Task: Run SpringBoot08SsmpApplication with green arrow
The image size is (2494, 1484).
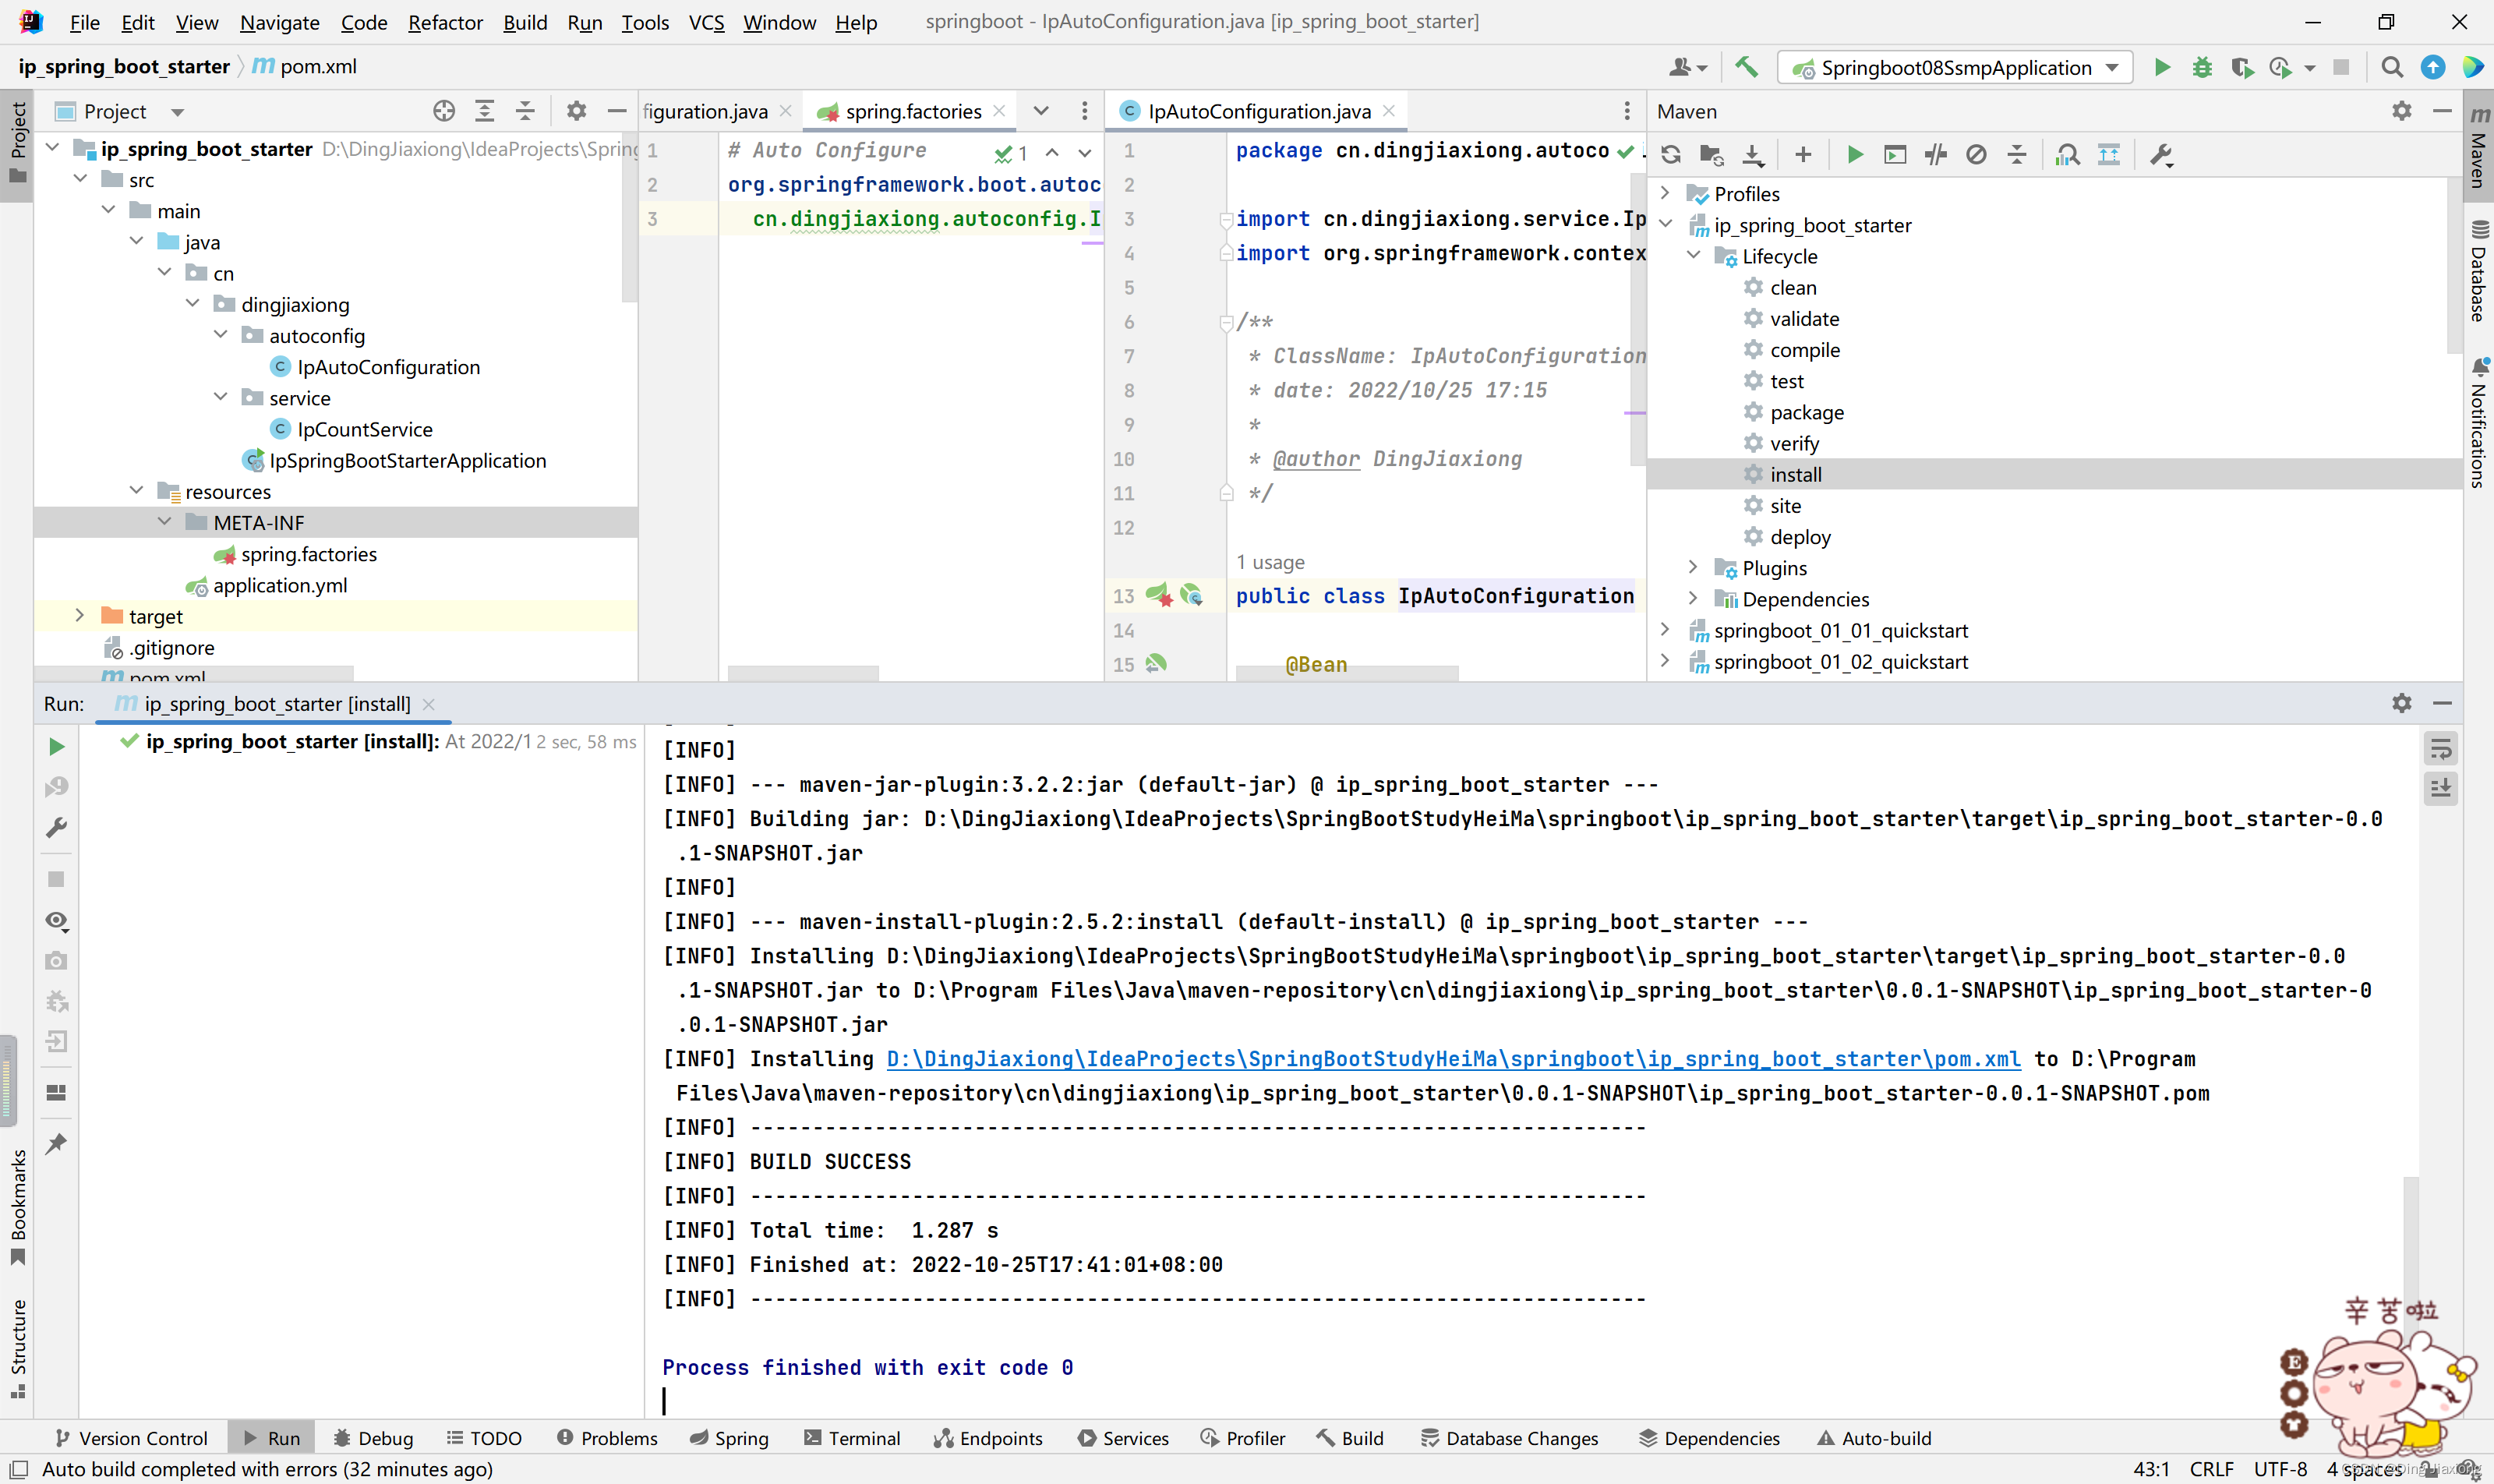Action: (2162, 67)
